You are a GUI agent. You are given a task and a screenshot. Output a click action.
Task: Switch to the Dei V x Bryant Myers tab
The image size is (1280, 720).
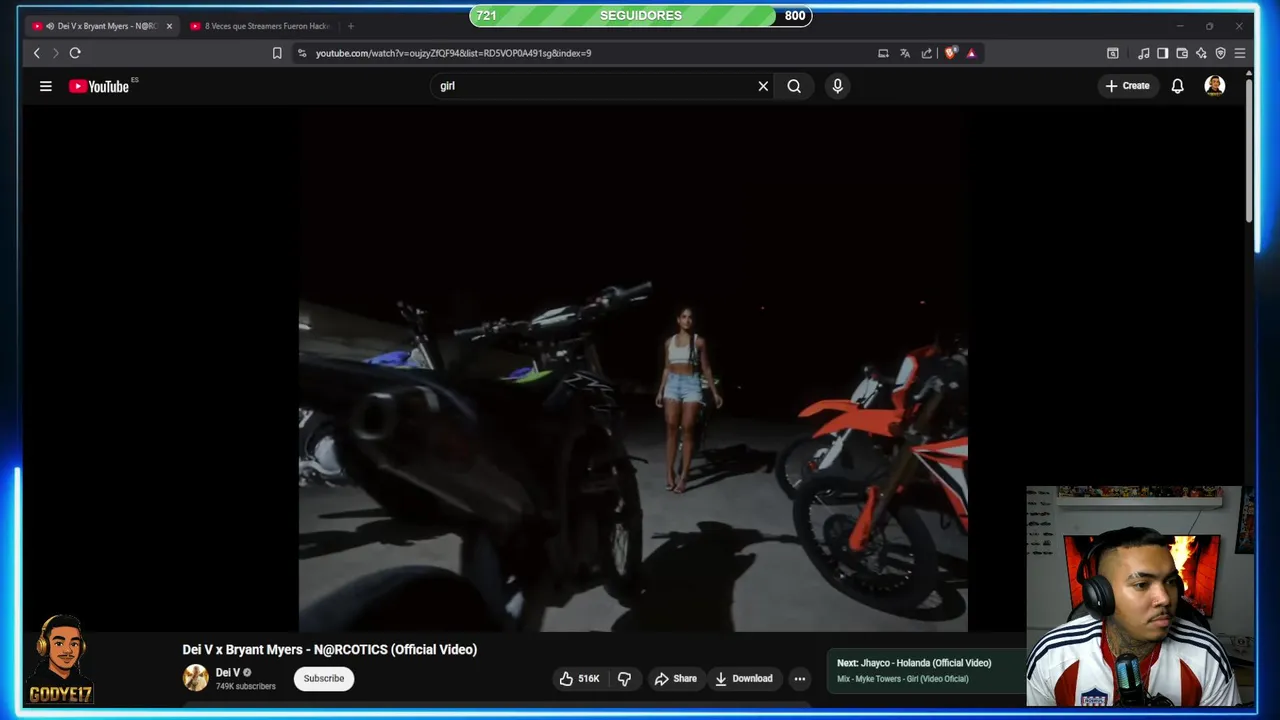pyautogui.click(x=102, y=26)
